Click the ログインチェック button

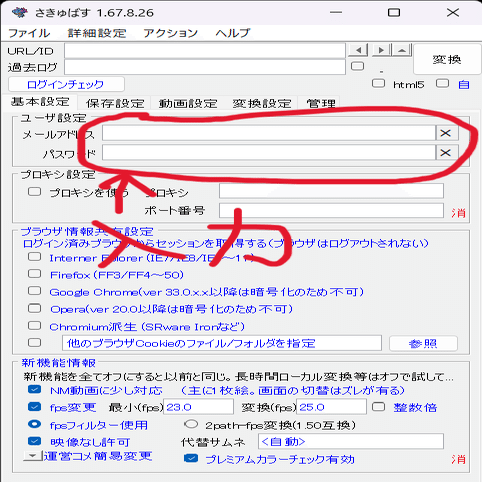tap(66, 84)
